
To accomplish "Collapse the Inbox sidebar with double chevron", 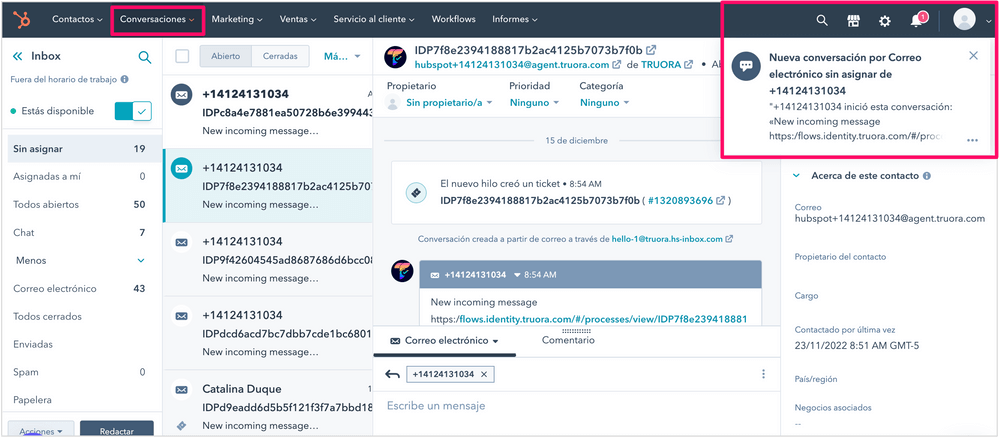I will [17, 57].
